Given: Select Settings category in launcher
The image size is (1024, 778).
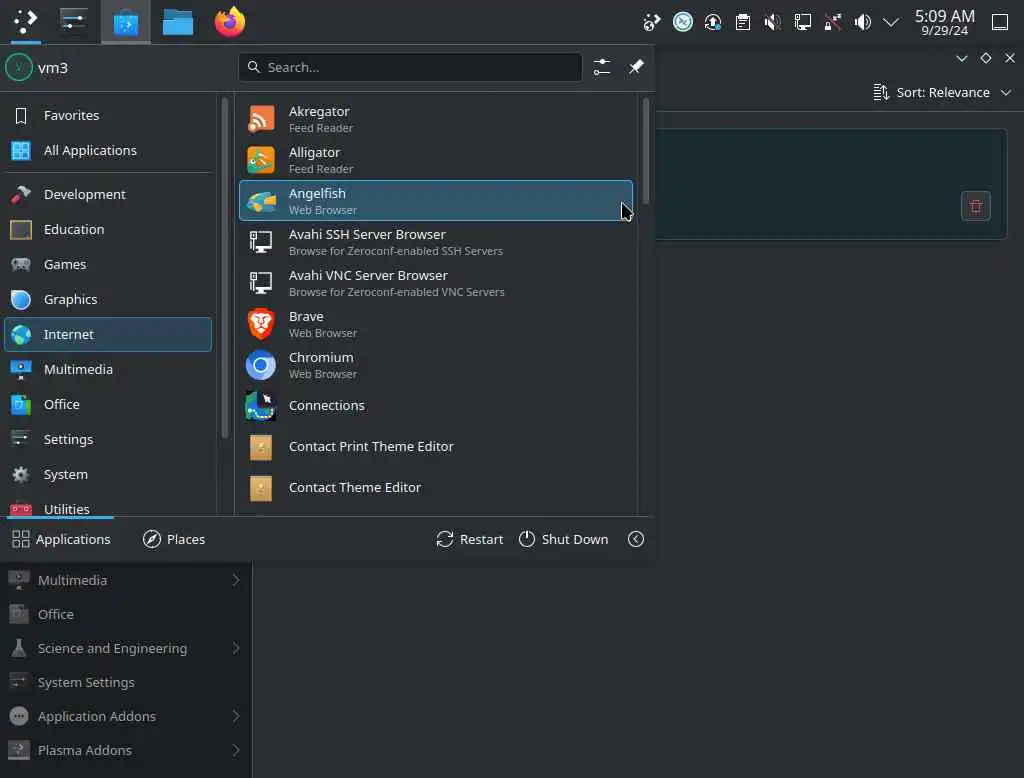Looking at the screenshot, I should [108, 439].
